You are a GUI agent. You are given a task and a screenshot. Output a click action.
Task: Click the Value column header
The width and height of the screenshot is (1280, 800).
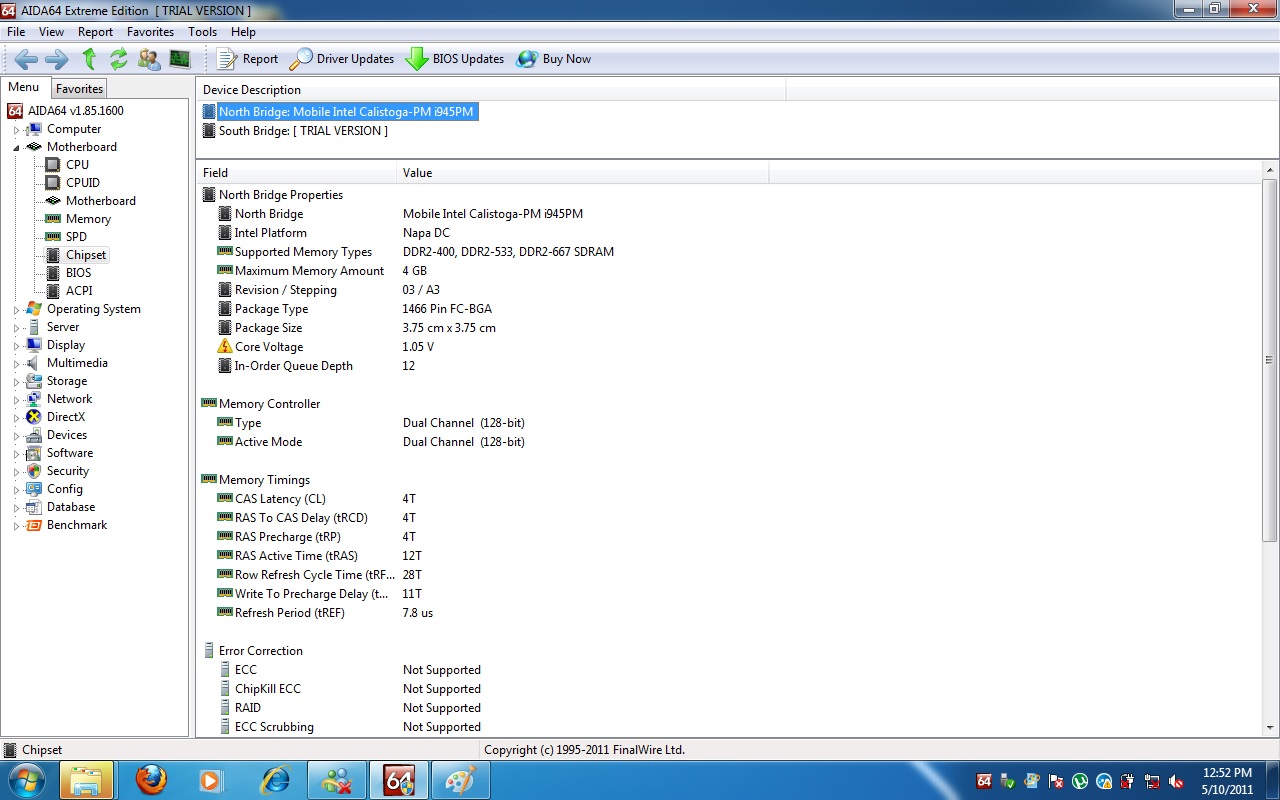583,173
